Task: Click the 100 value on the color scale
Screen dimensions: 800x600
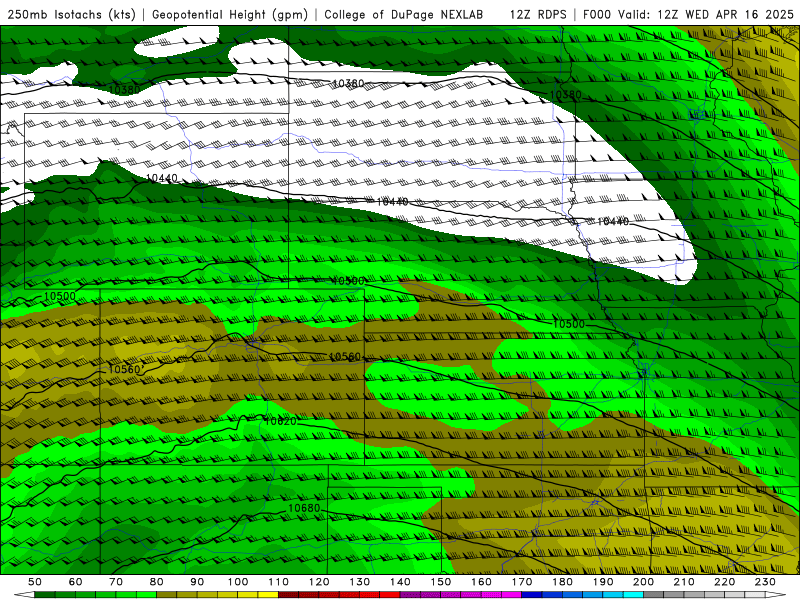Action: (x=238, y=582)
